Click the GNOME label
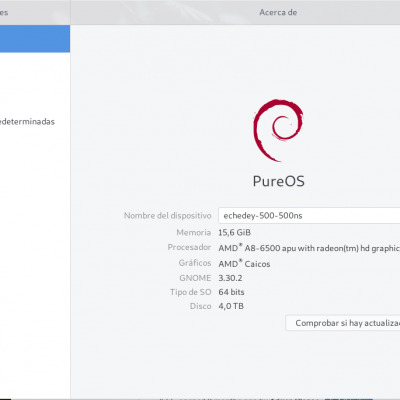 pyautogui.click(x=195, y=278)
